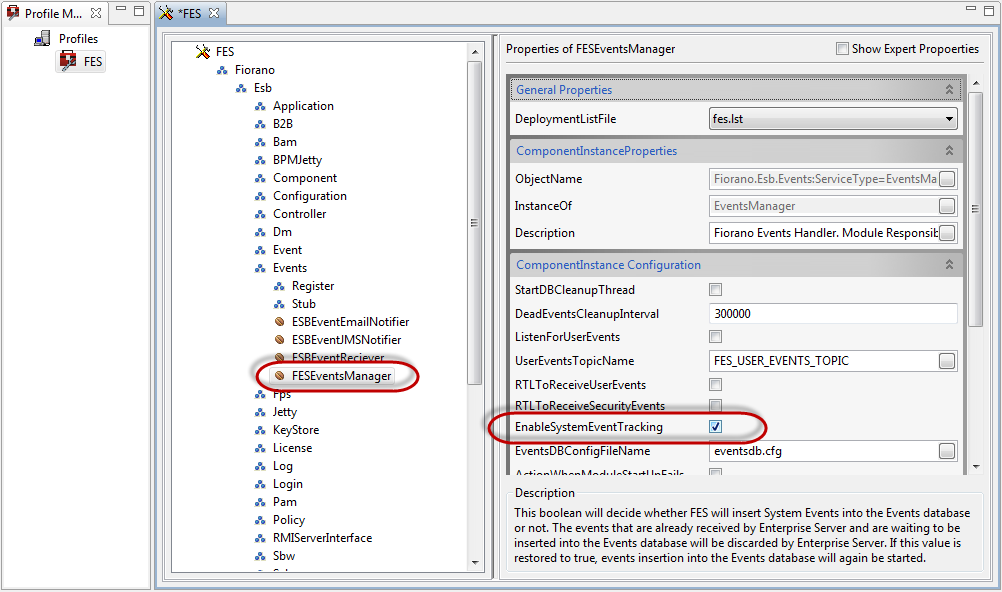The width and height of the screenshot is (1002, 592).
Task: Open the InstanceOf value editor button
Action: coord(947,206)
